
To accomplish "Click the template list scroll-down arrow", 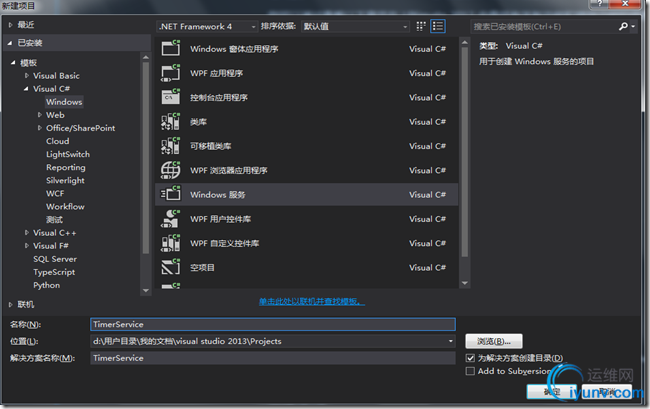I will point(465,283).
